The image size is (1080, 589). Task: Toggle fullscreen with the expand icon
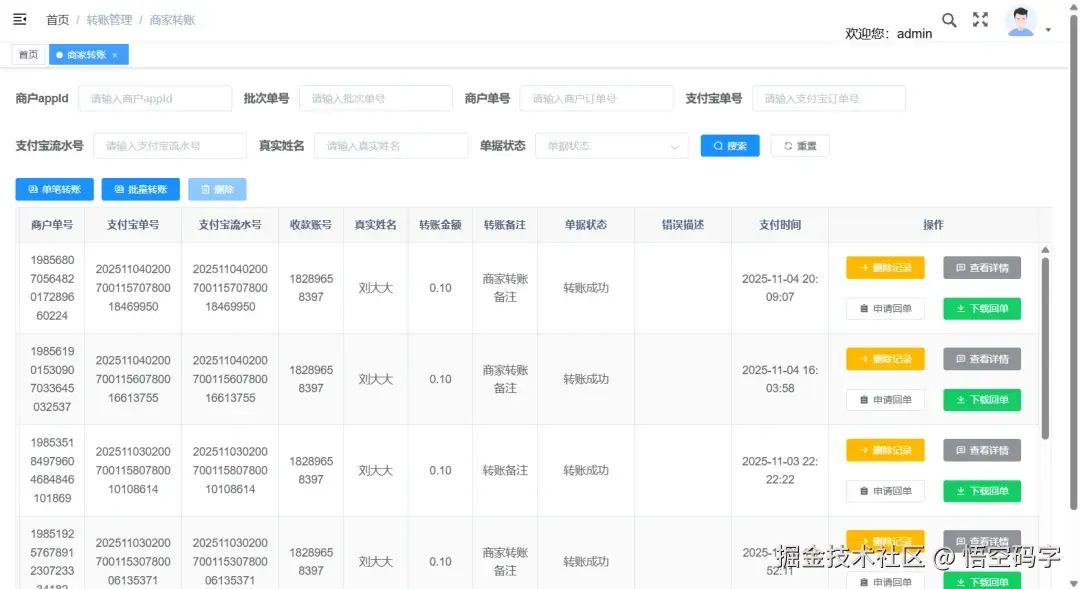tap(980, 18)
